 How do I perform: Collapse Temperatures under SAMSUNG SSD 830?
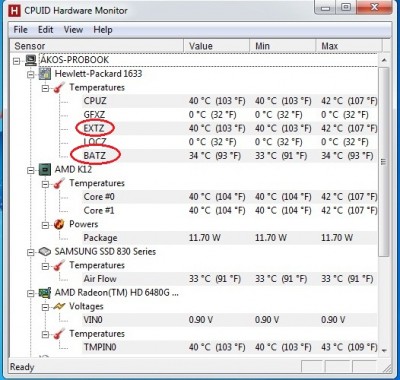tap(45, 266)
